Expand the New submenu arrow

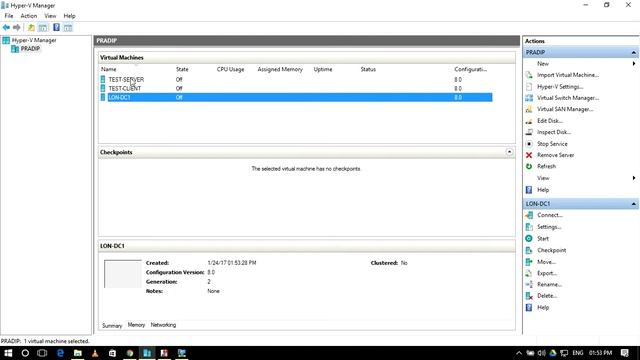click(x=634, y=64)
